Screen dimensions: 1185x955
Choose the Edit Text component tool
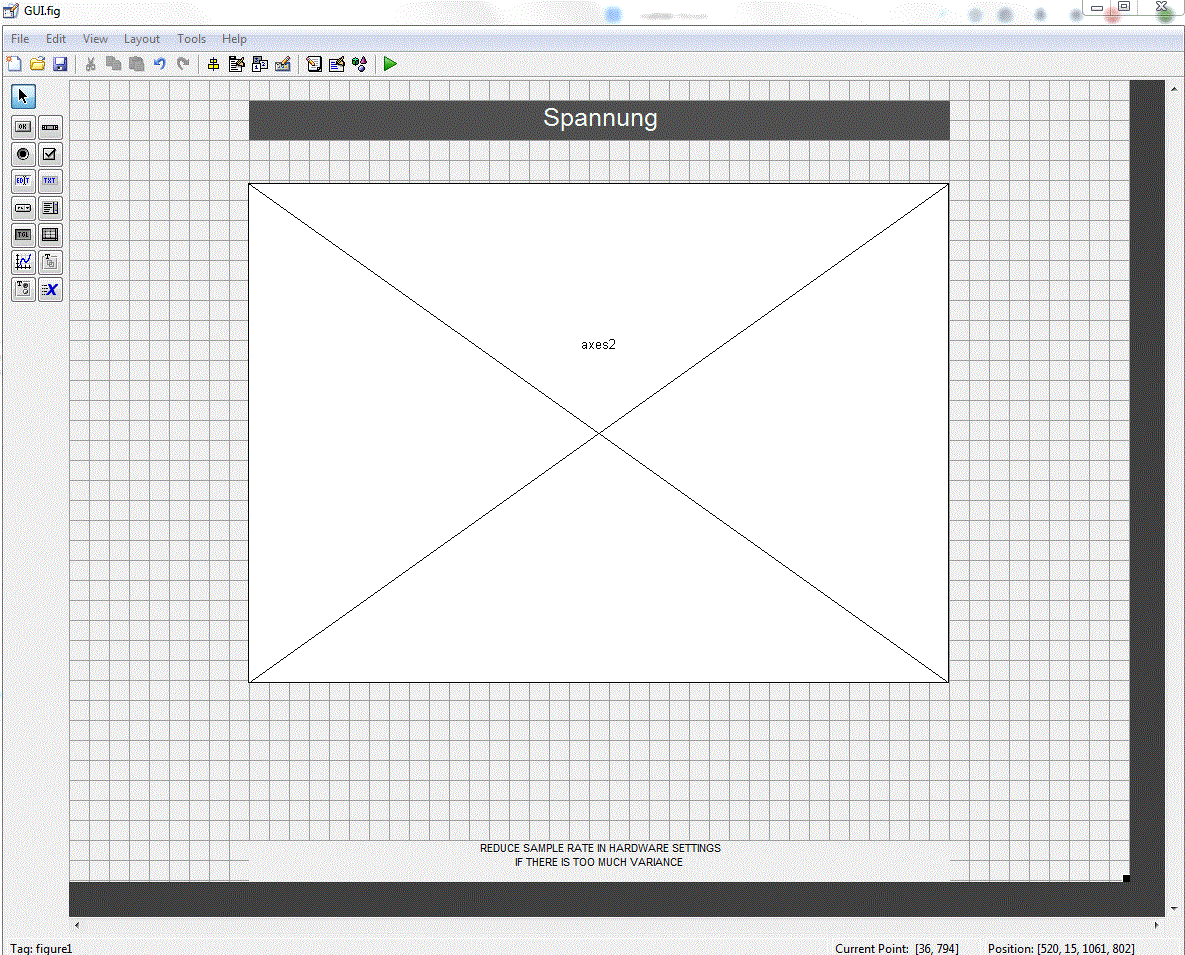pyautogui.click(x=23, y=181)
